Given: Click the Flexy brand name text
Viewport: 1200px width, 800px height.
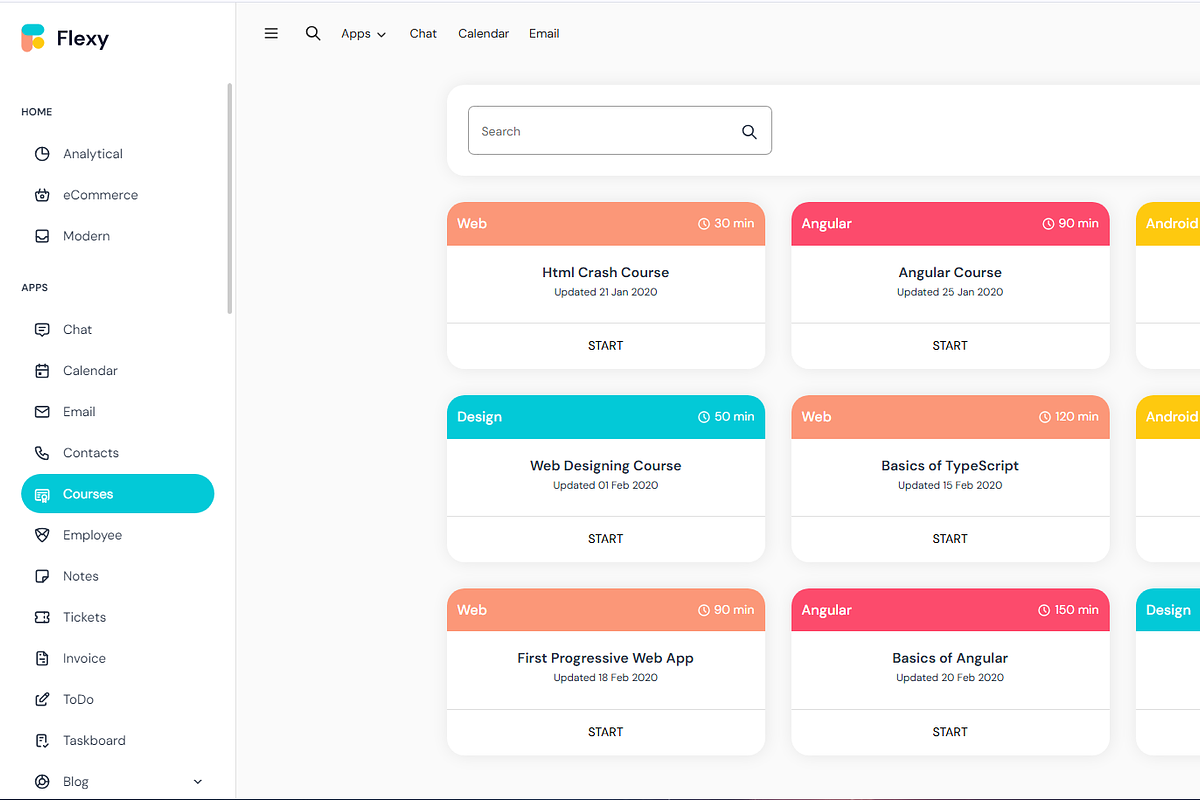Looking at the screenshot, I should click(x=83, y=39).
